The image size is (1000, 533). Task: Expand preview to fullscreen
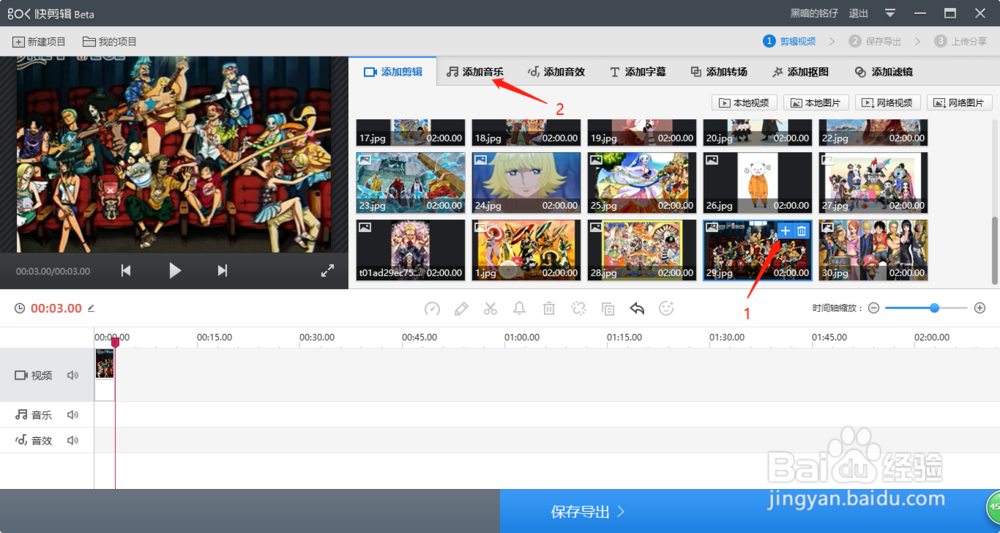point(327,271)
